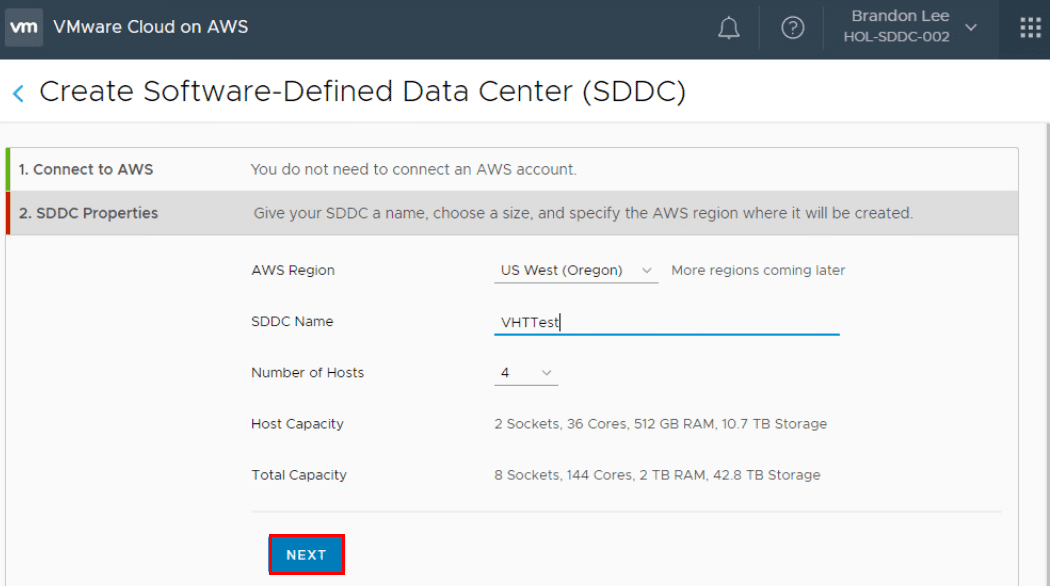Click the Host Capacity value text
Image resolution: width=1050 pixels, height=586 pixels.
click(660, 424)
